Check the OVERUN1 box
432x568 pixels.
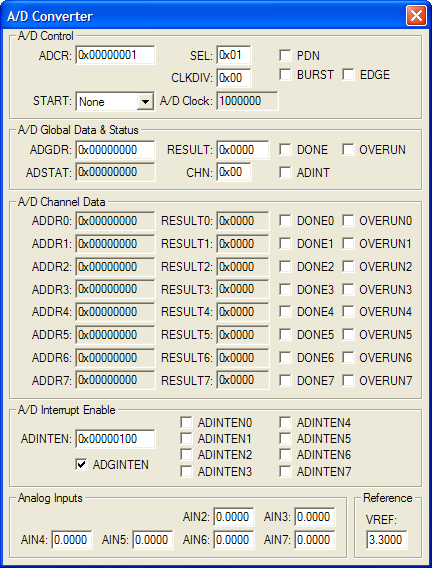click(x=348, y=243)
